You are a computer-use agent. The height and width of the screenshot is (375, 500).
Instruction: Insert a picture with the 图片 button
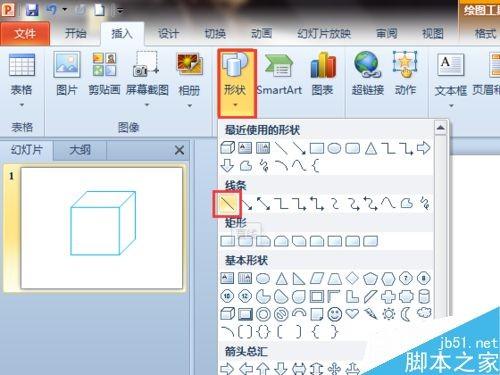[x=67, y=75]
